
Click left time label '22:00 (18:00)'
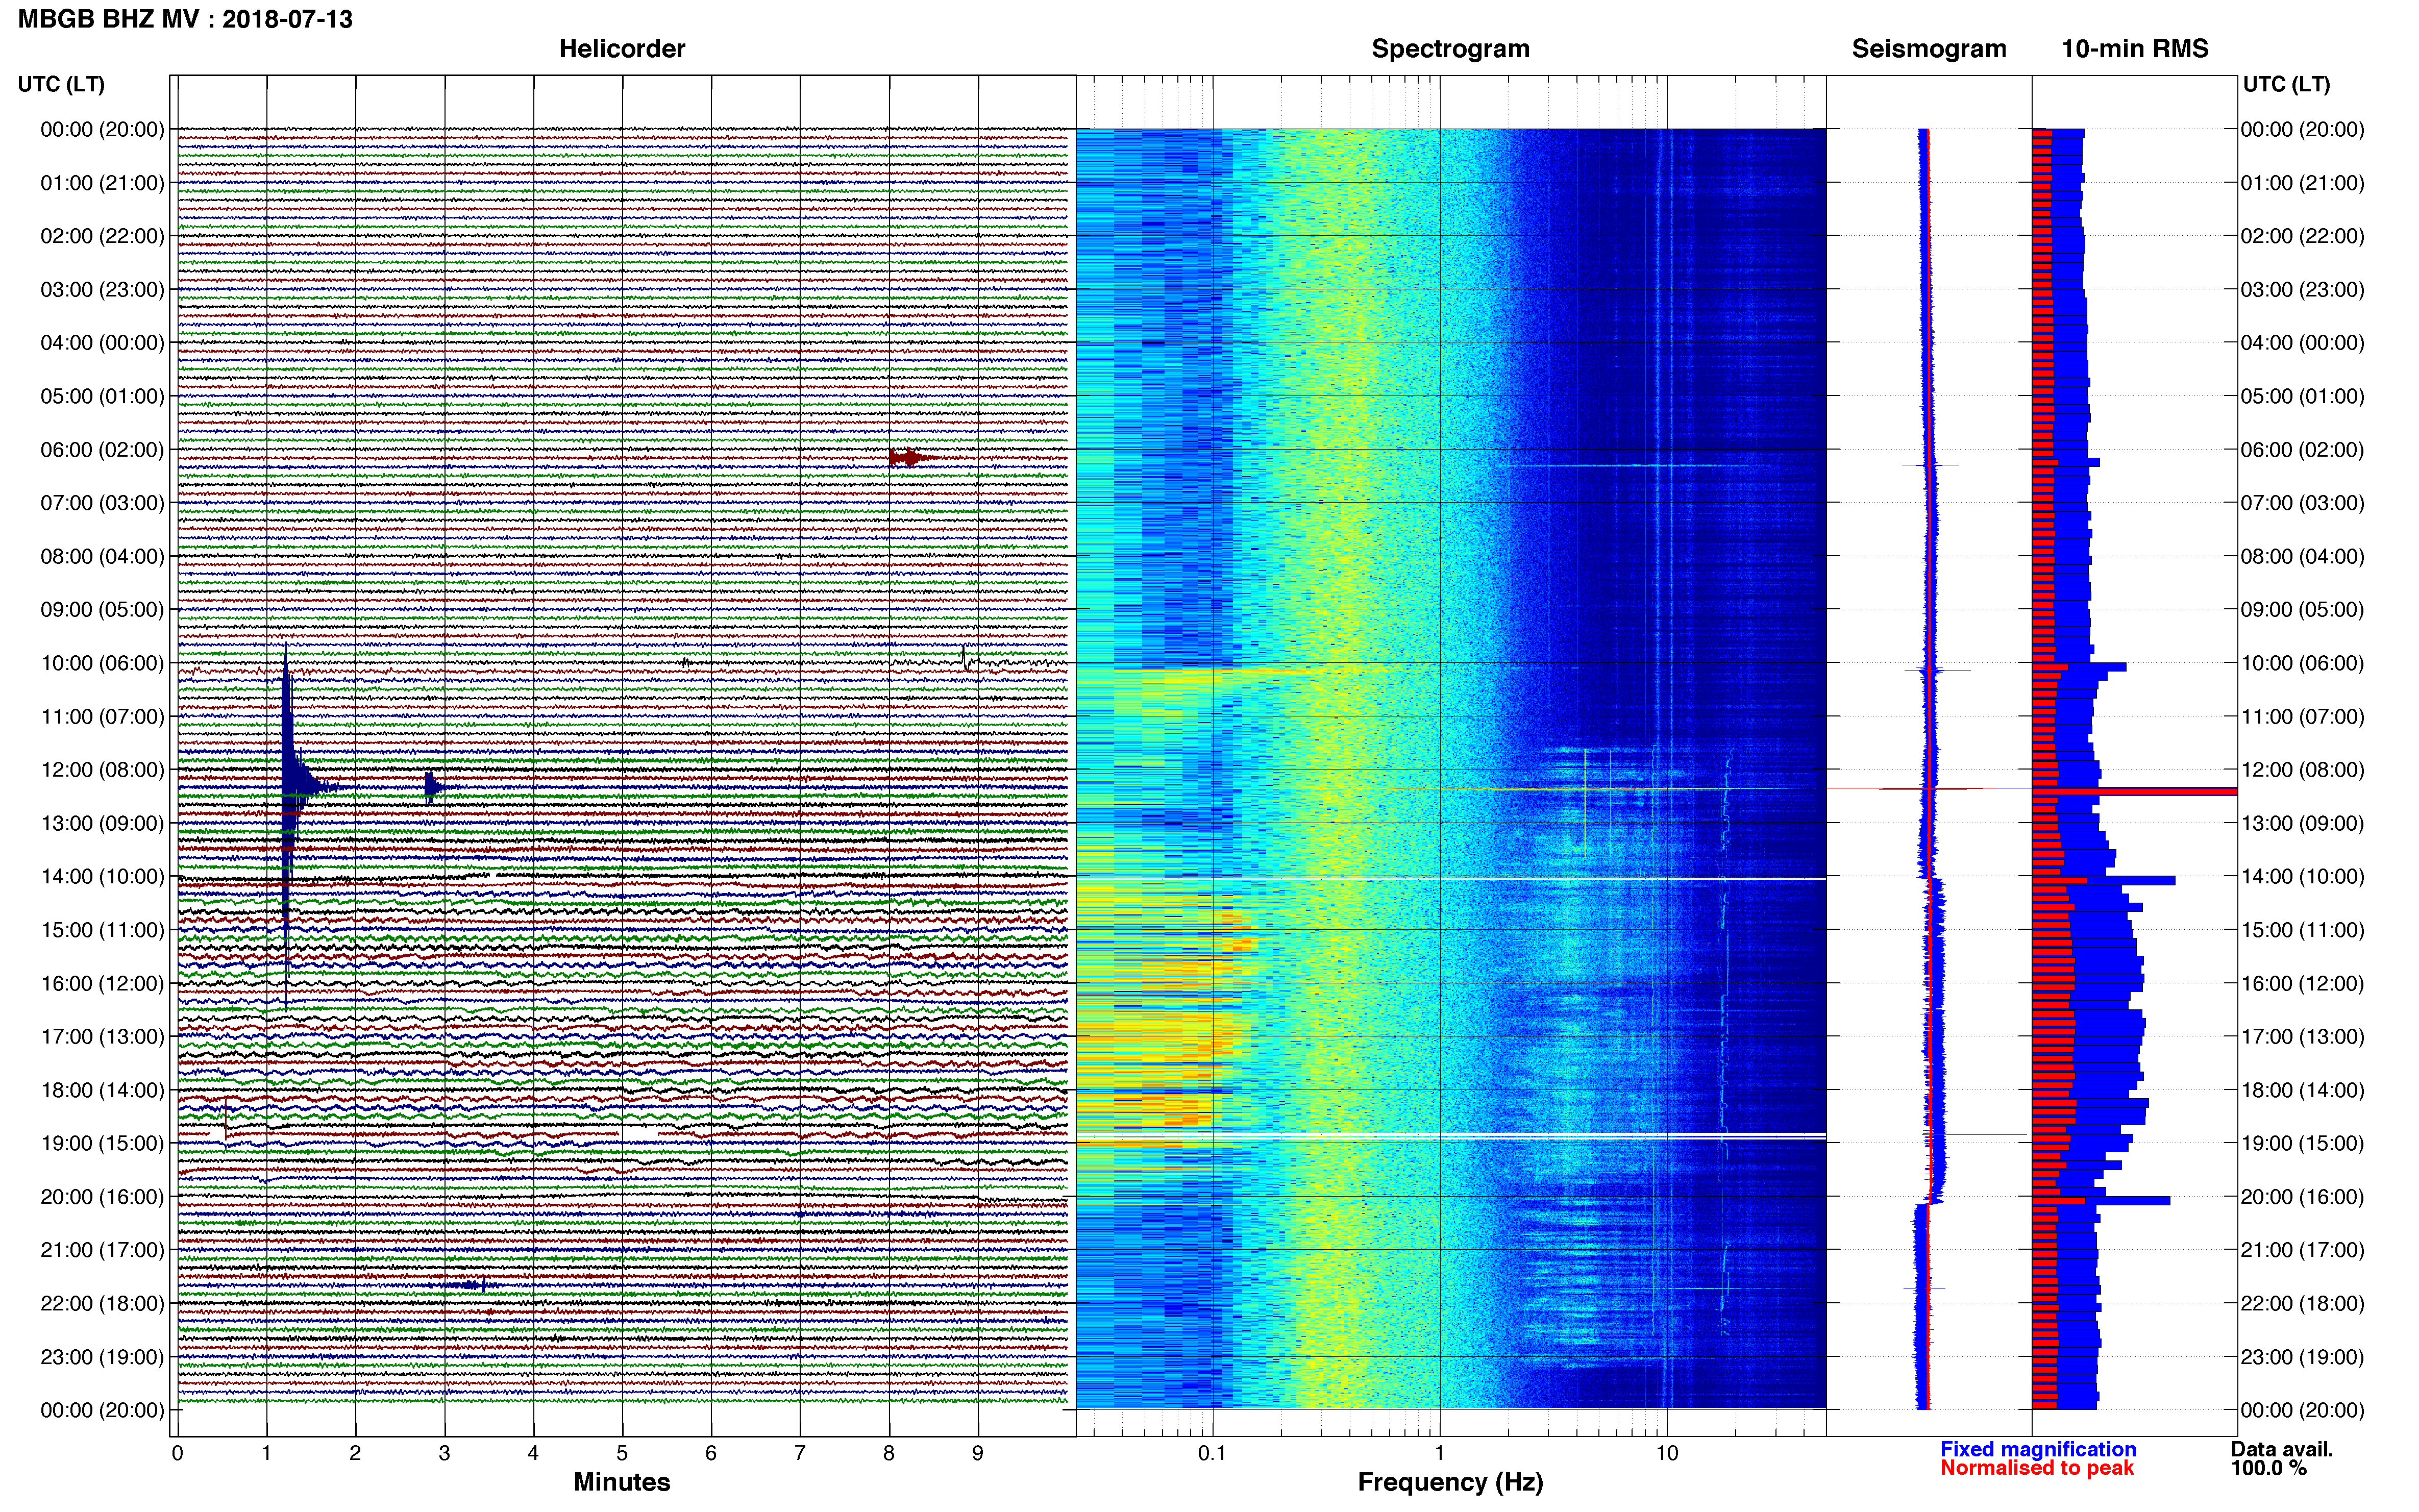pyautogui.click(x=102, y=1303)
